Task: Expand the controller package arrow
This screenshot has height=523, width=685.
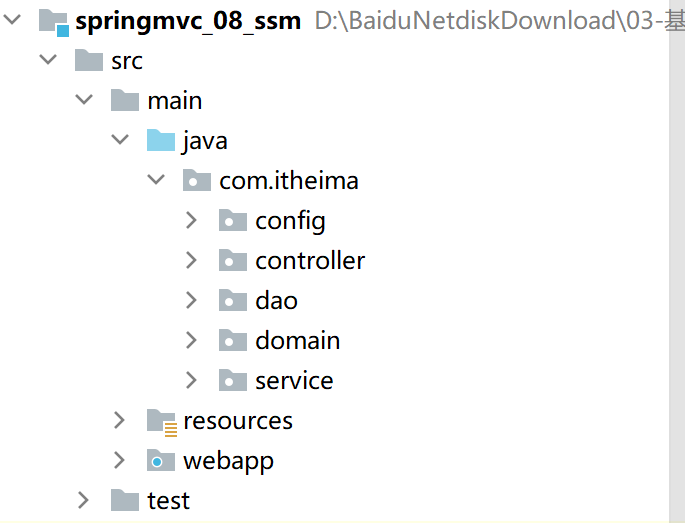Action: (192, 261)
